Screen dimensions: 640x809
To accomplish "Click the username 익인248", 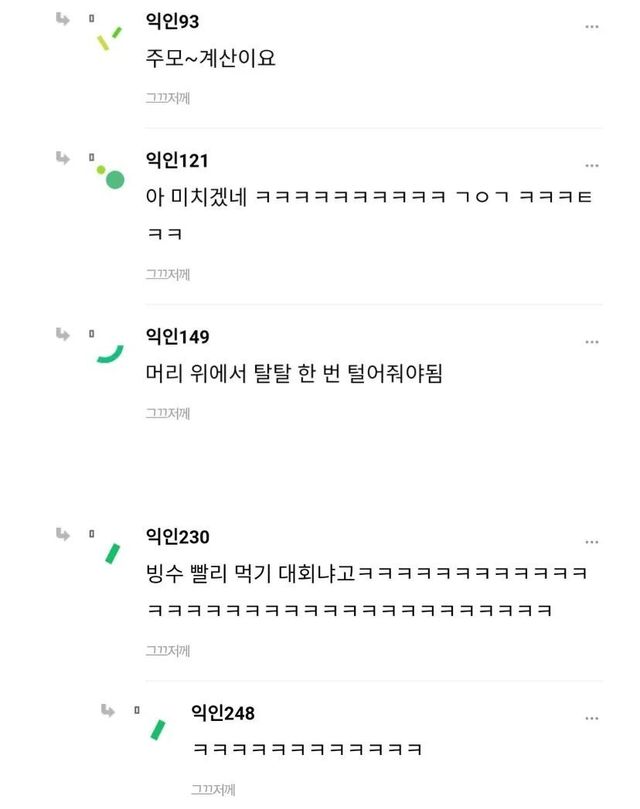I will click(x=222, y=713).
